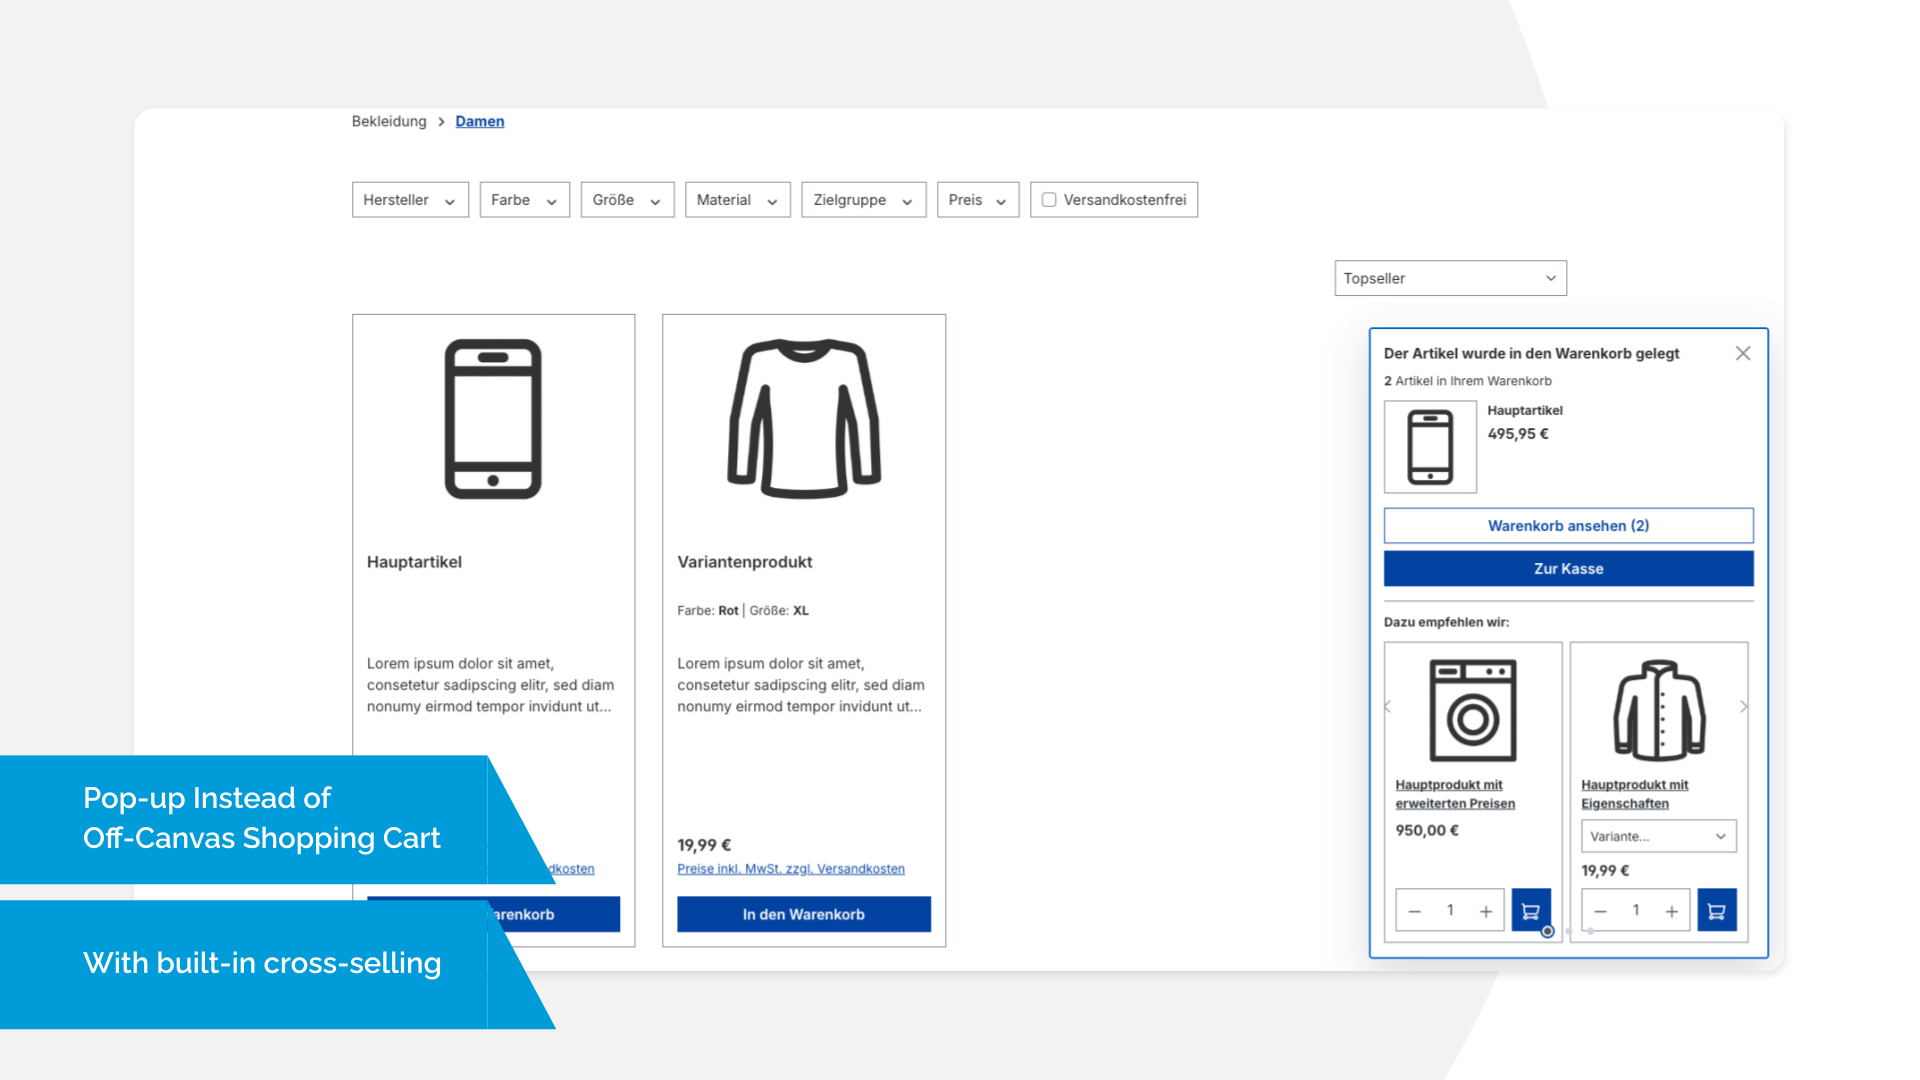
Task: Click the Dazu empfehlen wir heading
Action: [1447, 622]
